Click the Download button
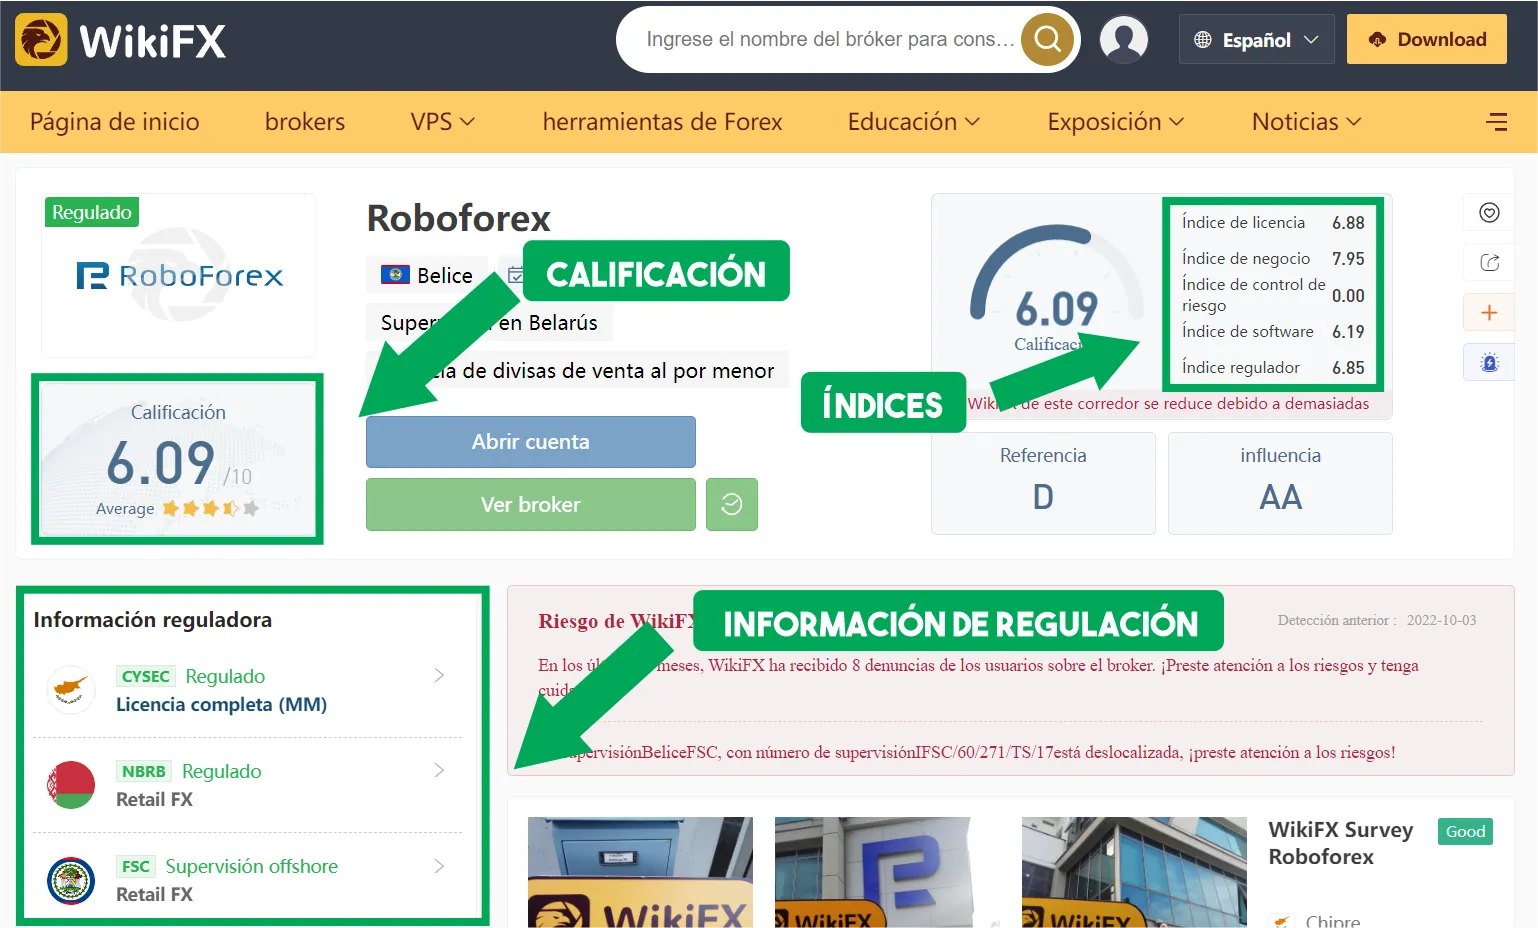Image resolution: width=1538 pixels, height=928 pixels. pos(1427,39)
